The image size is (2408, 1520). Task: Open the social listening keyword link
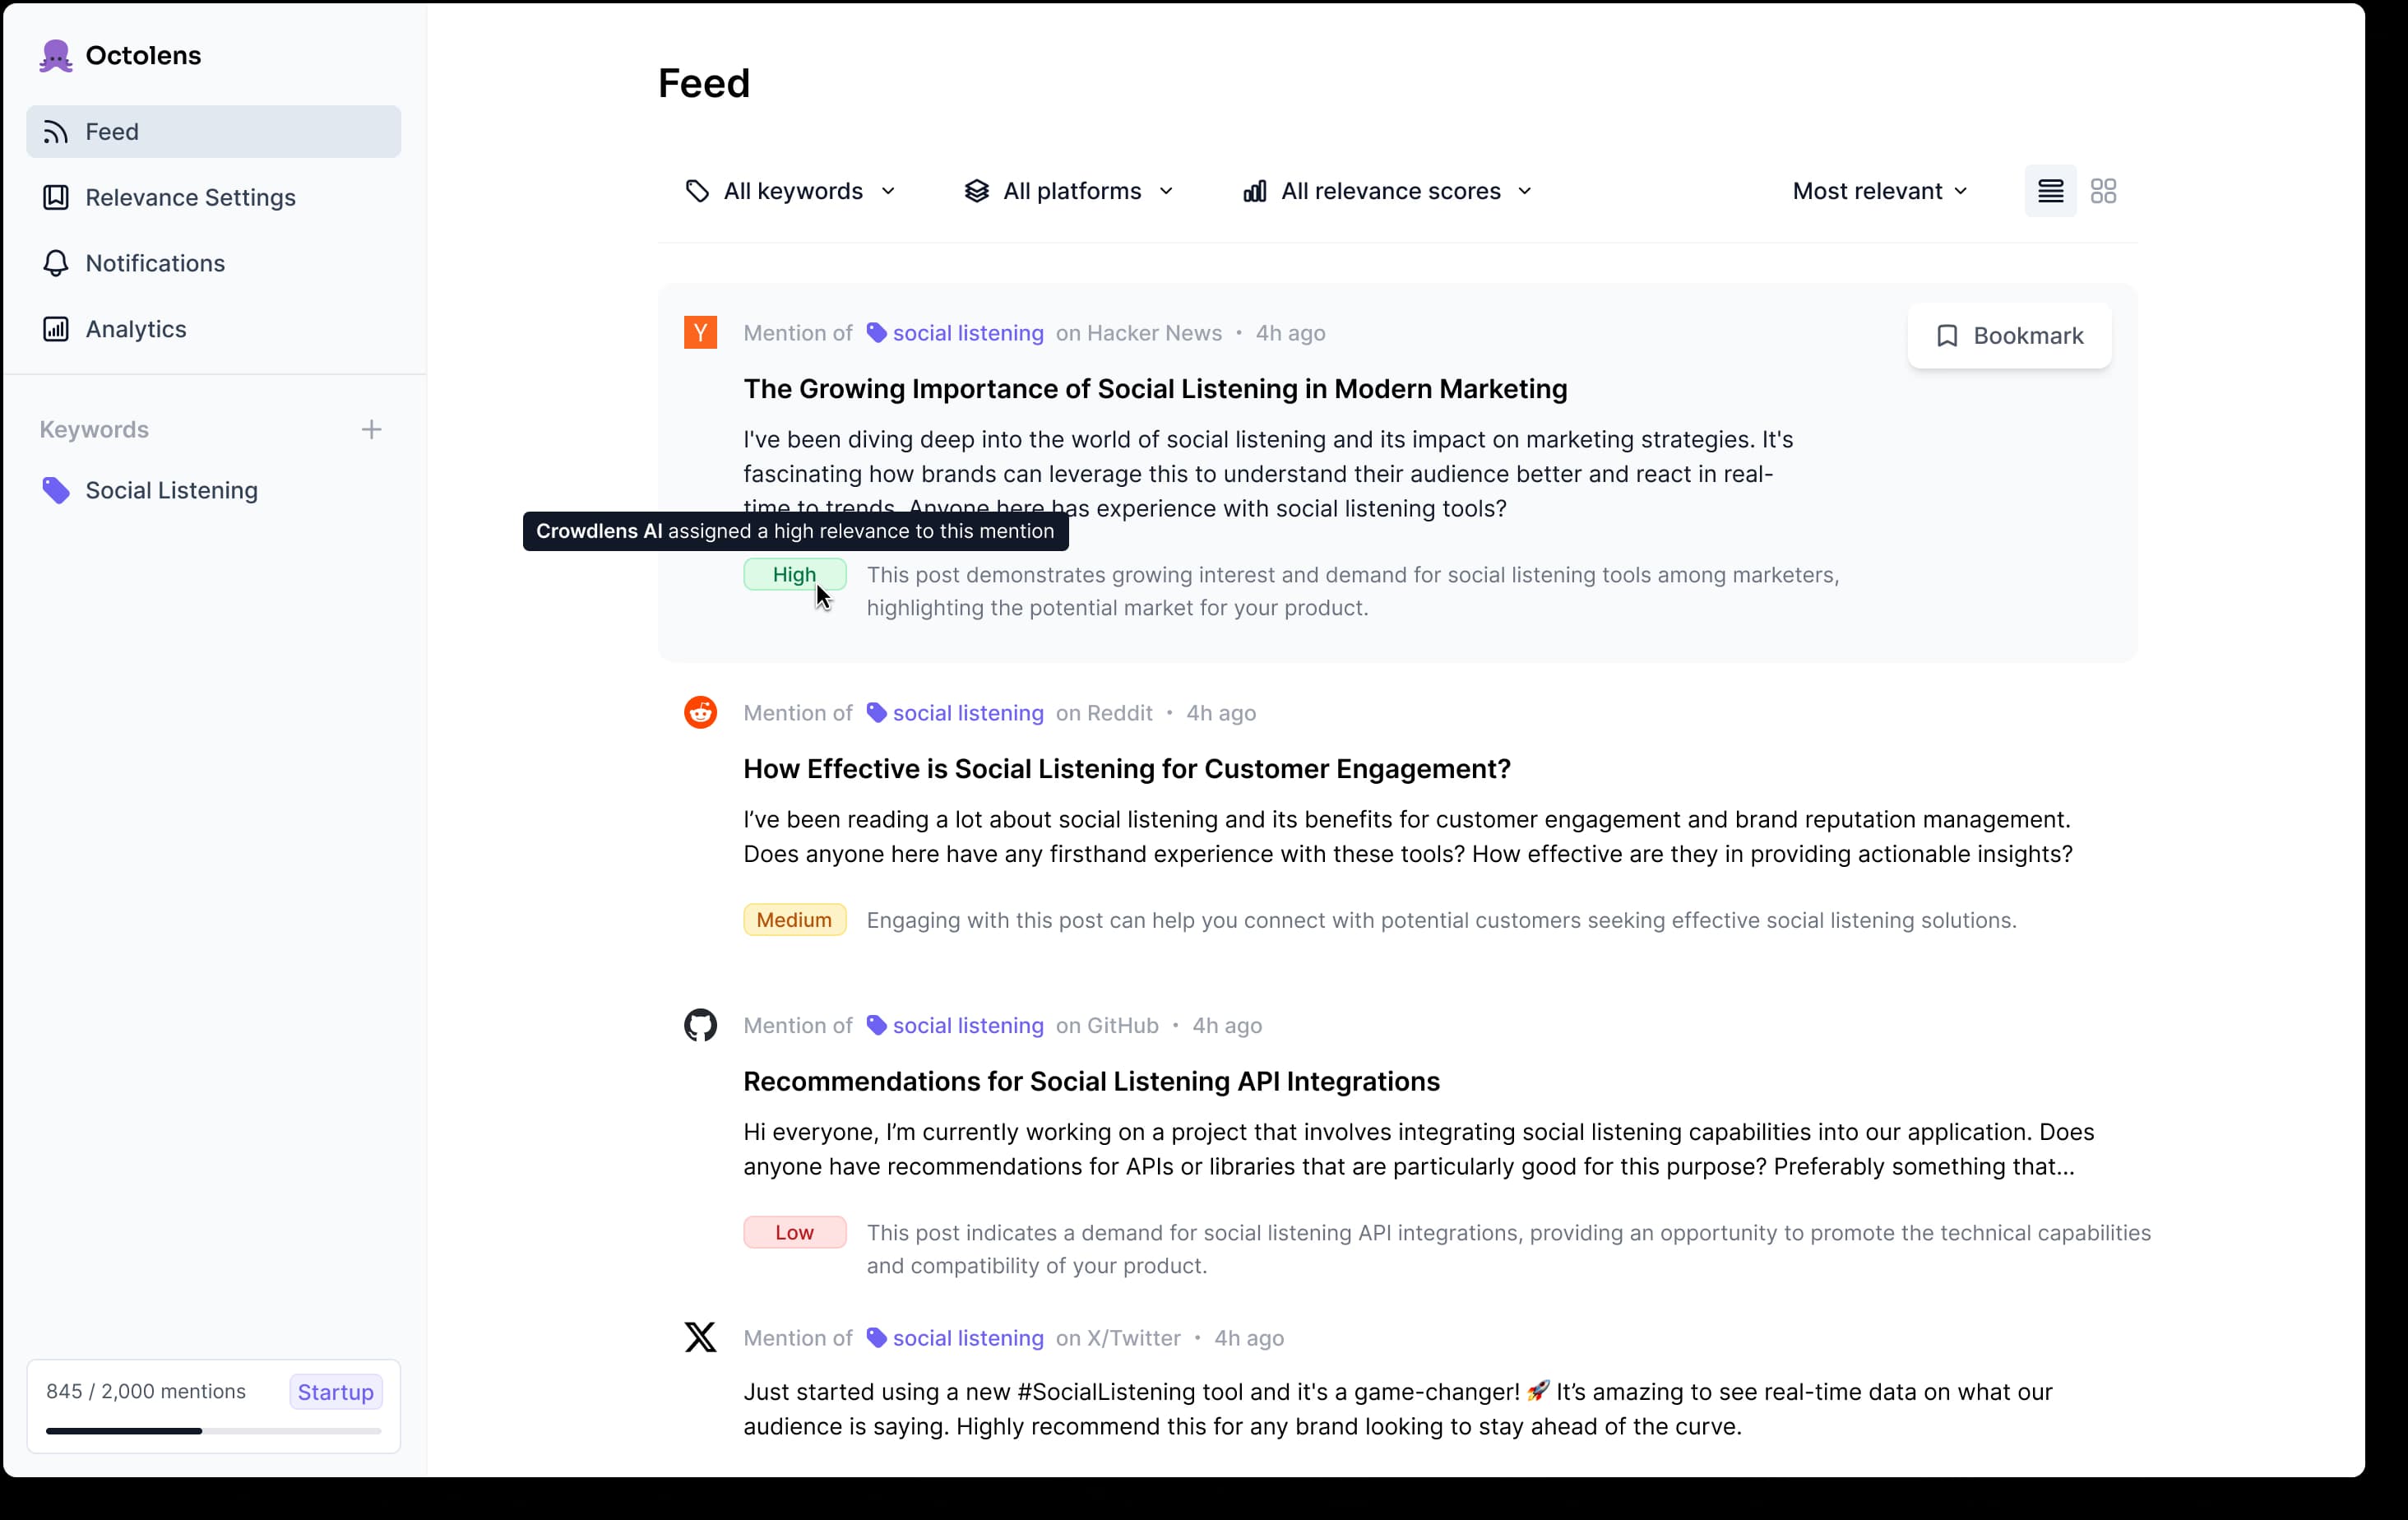pyautogui.click(x=966, y=332)
